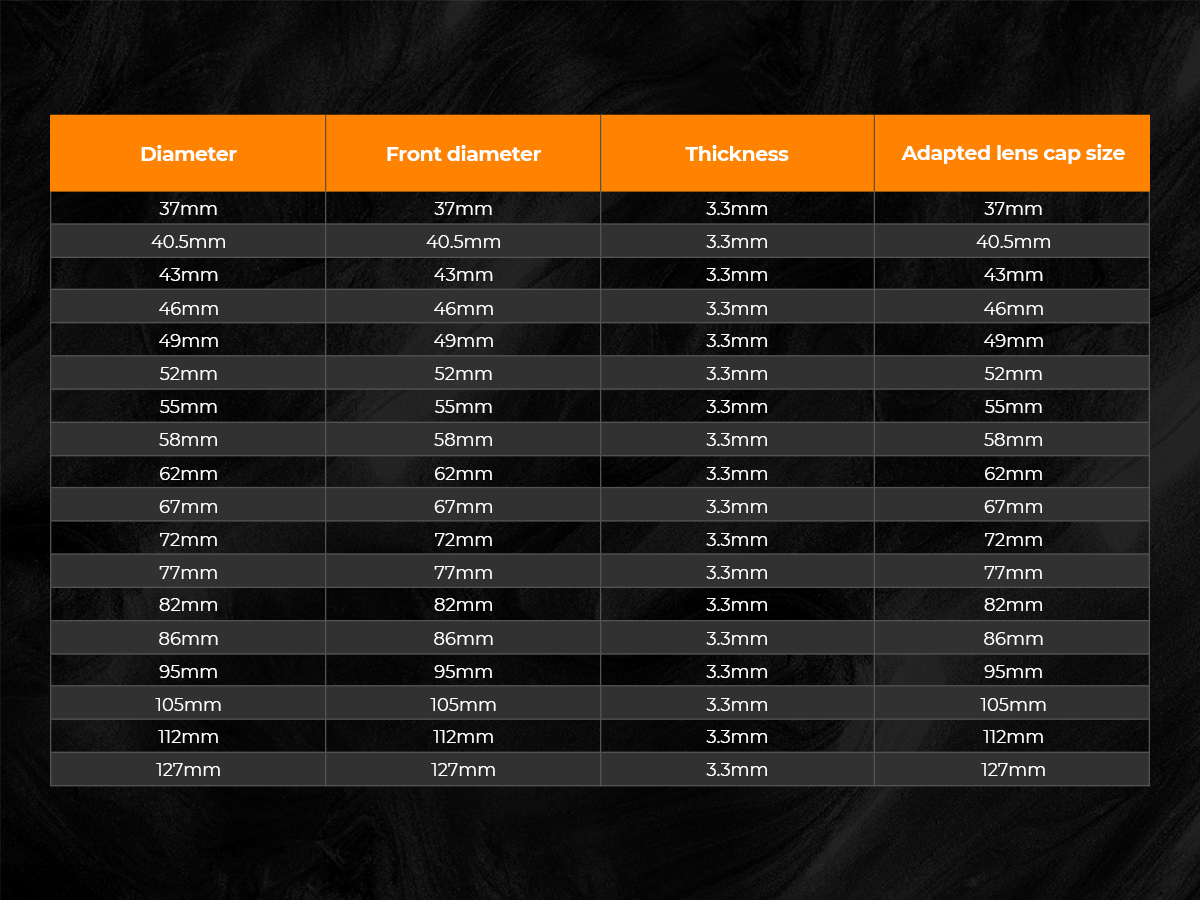Select 40.5mm in the Front diameter column
Screen dimensions: 1200x900
[463, 242]
